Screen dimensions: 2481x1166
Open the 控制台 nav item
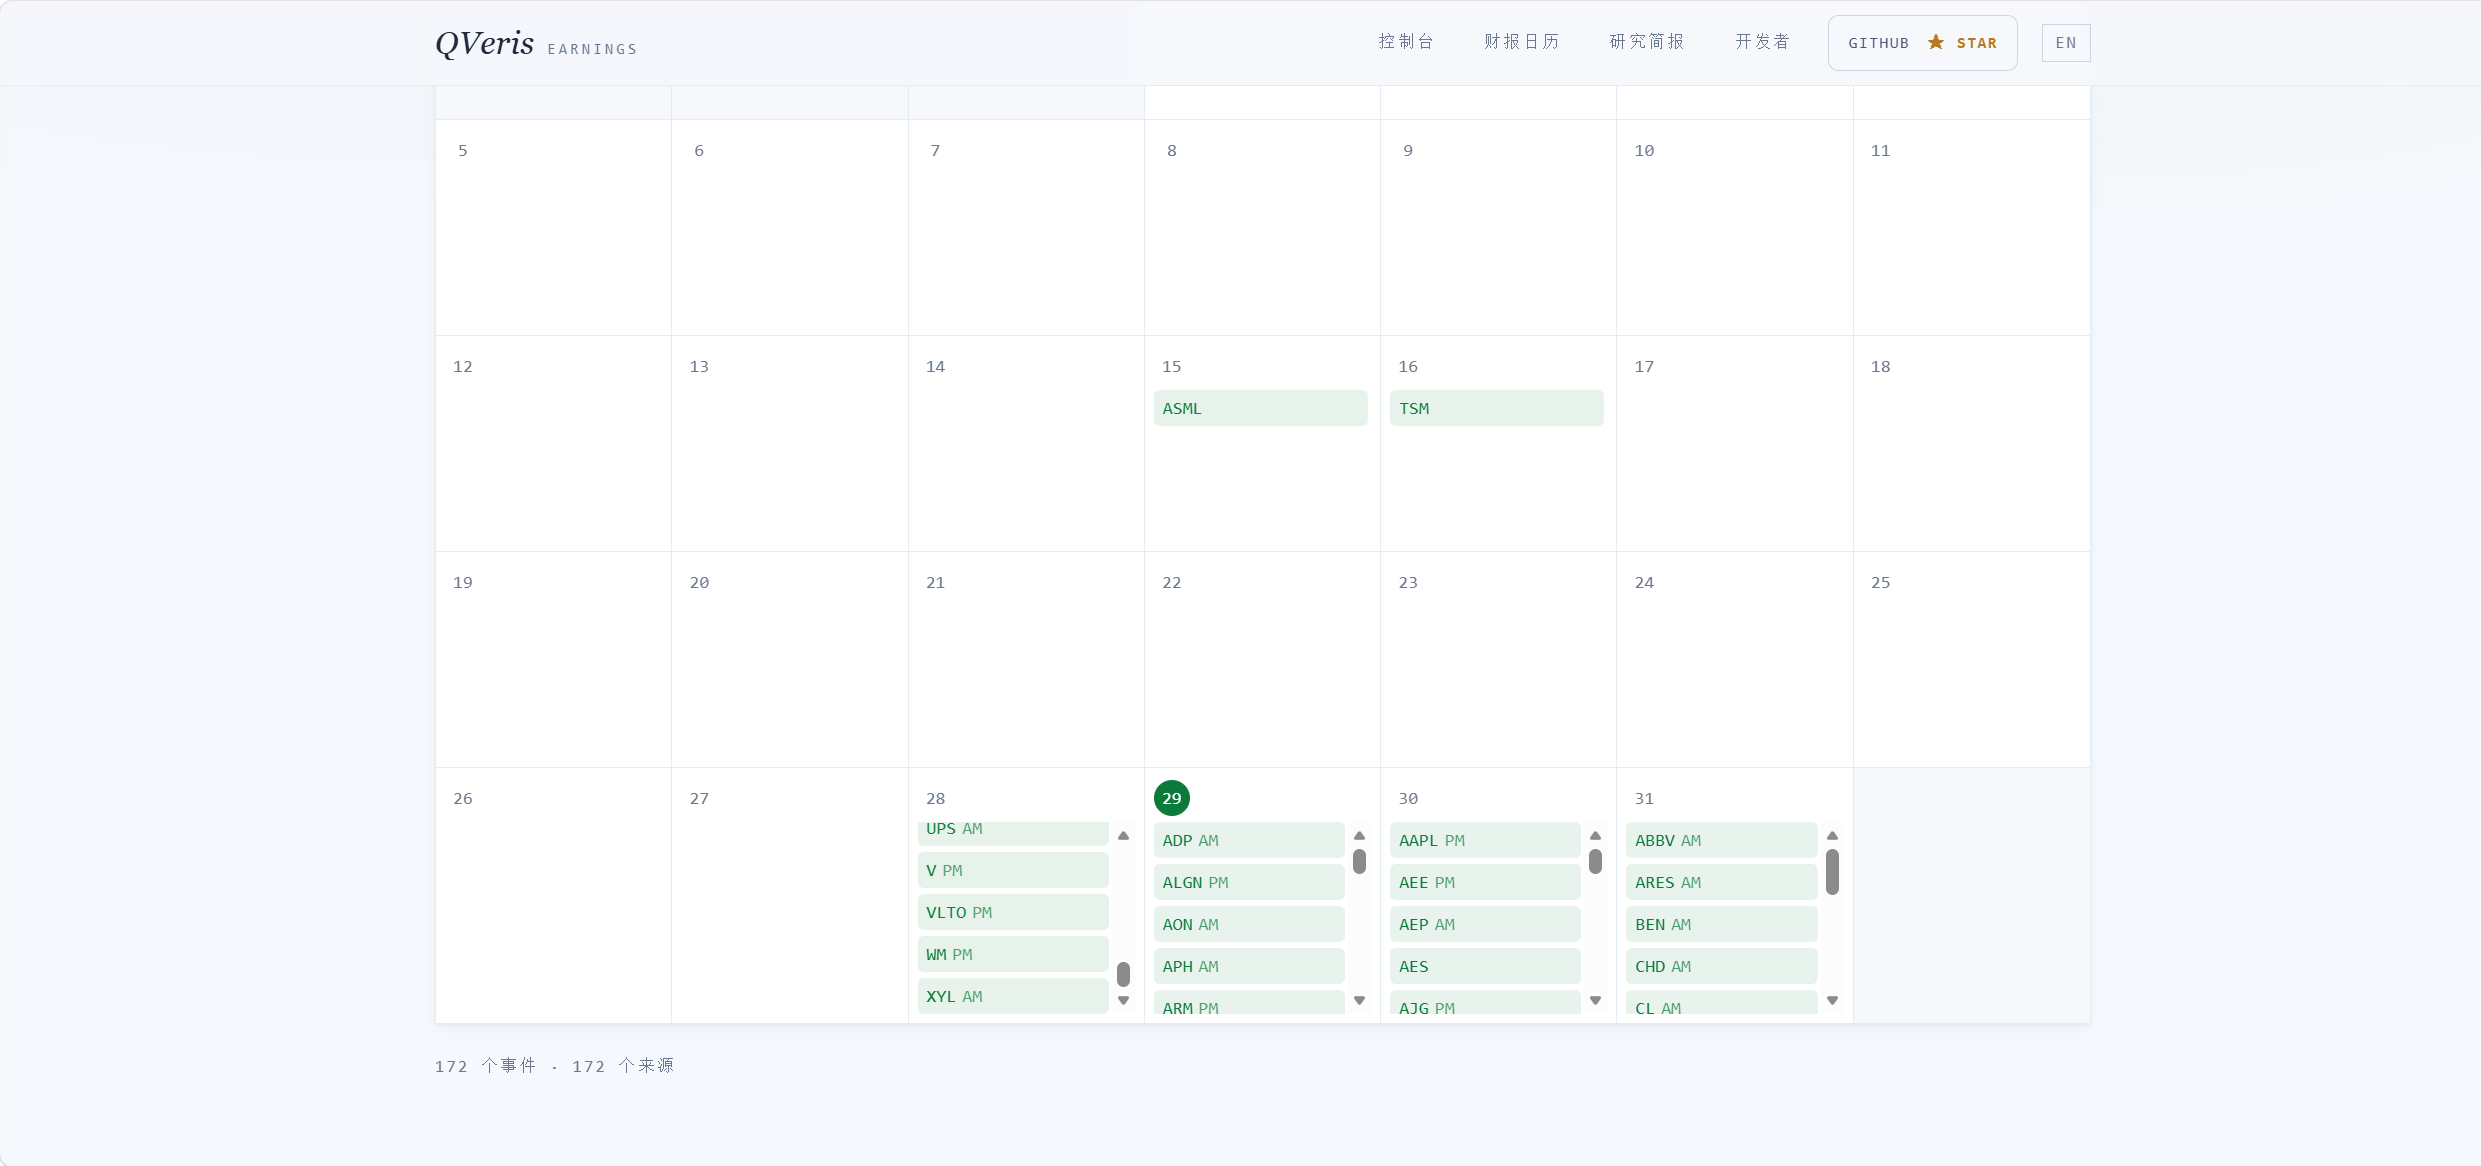1406,42
